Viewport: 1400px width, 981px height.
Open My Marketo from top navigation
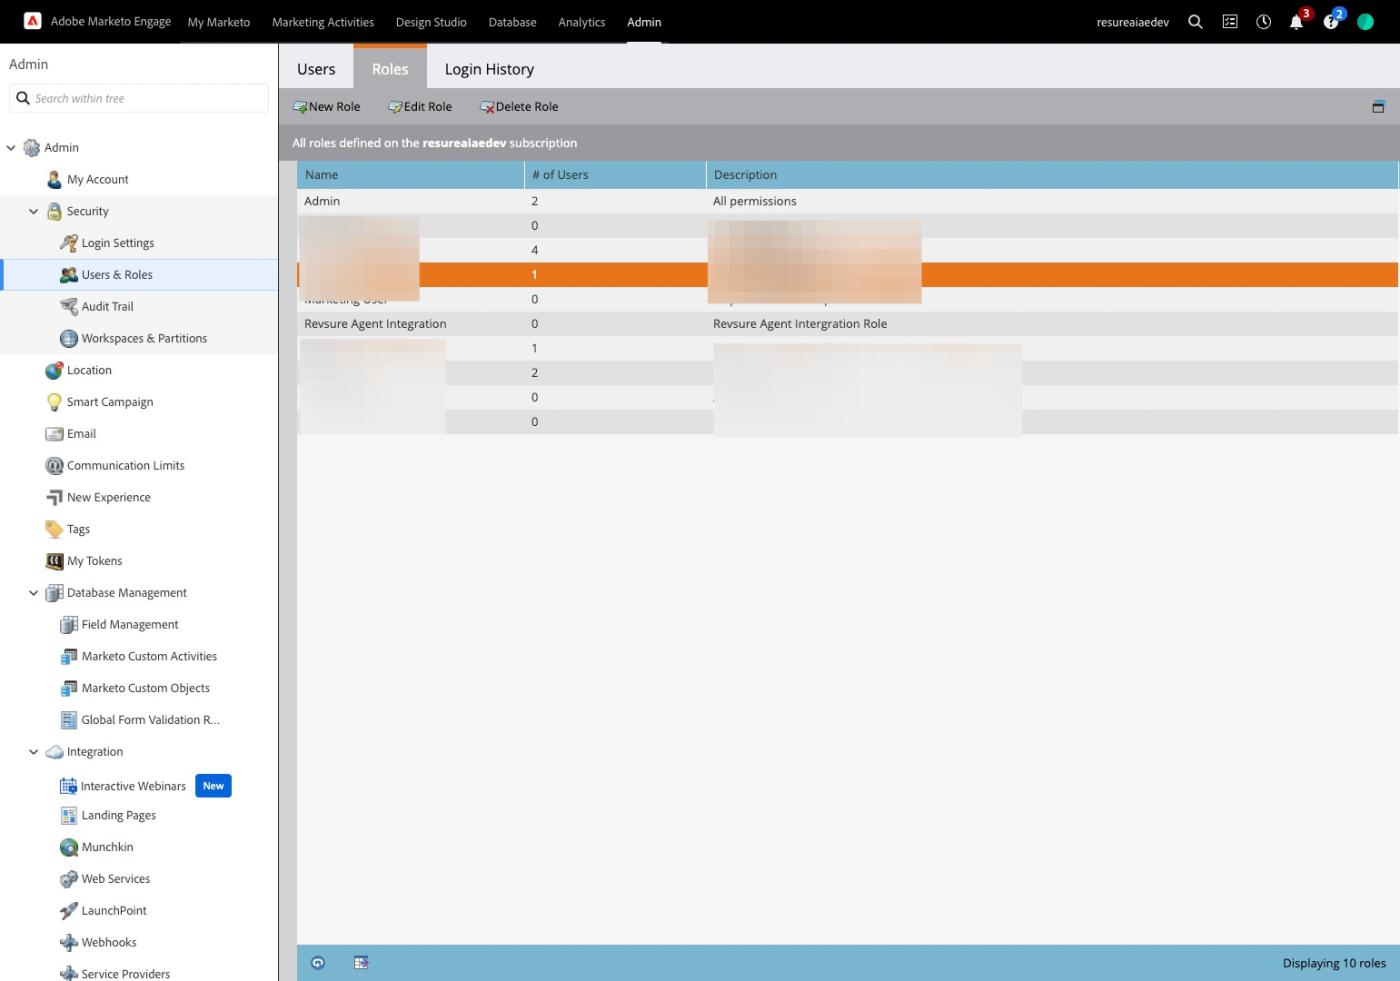coord(219,22)
